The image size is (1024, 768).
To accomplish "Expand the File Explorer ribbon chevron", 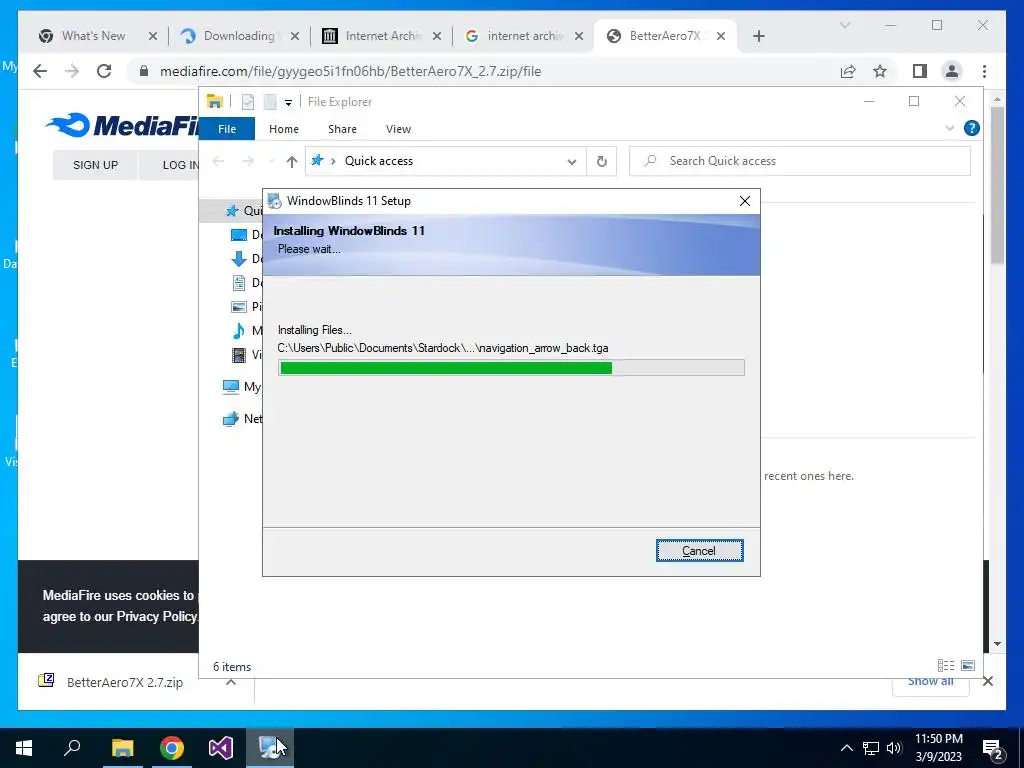I will coord(950,128).
